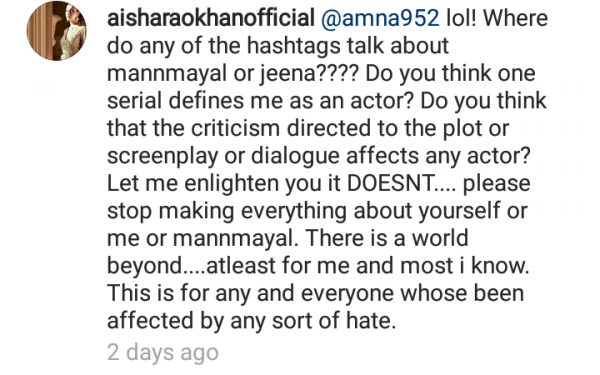Click the word 'everything' in the comment
600x375 pixels.
point(293,211)
